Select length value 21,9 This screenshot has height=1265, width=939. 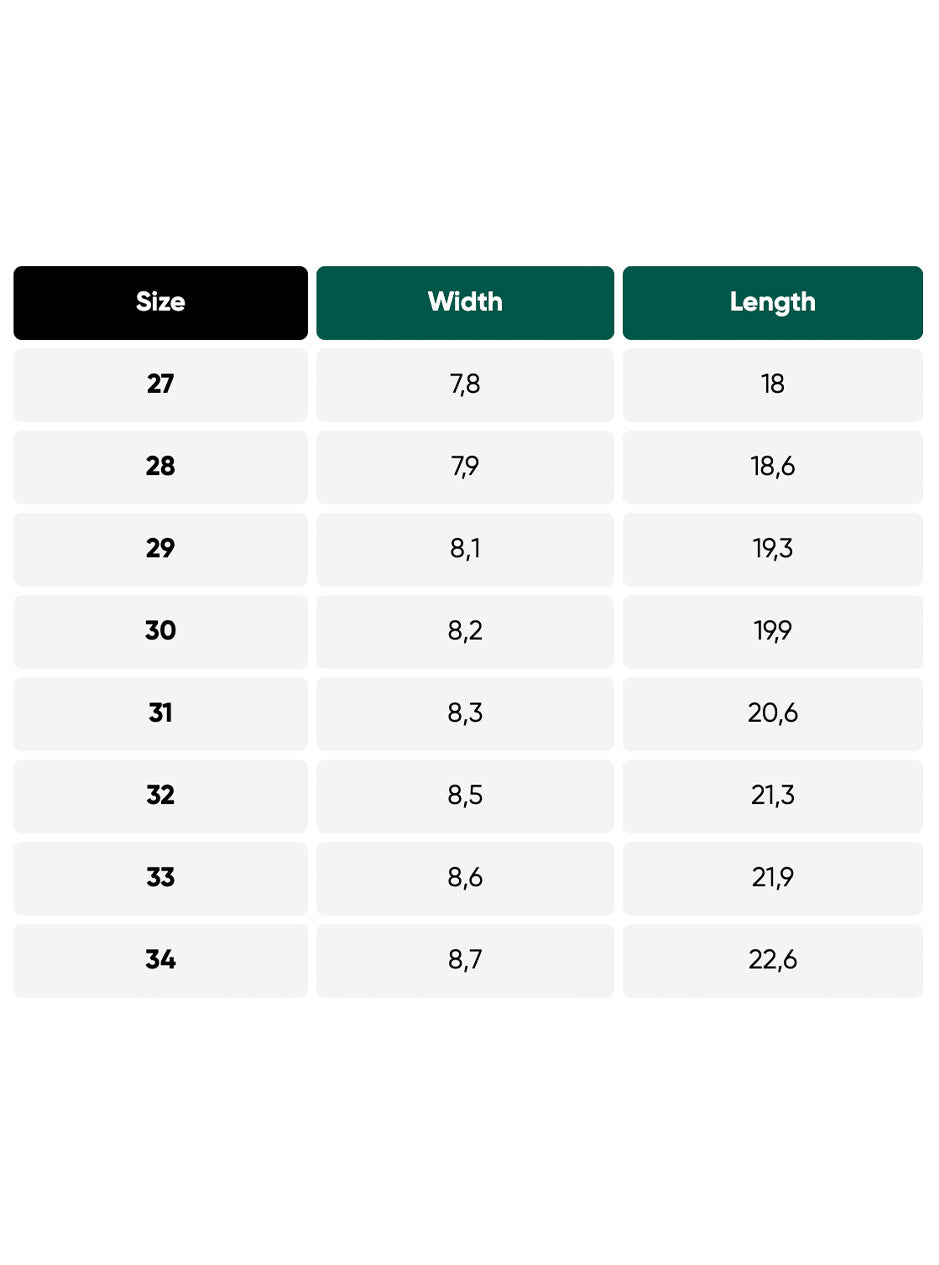pos(773,878)
